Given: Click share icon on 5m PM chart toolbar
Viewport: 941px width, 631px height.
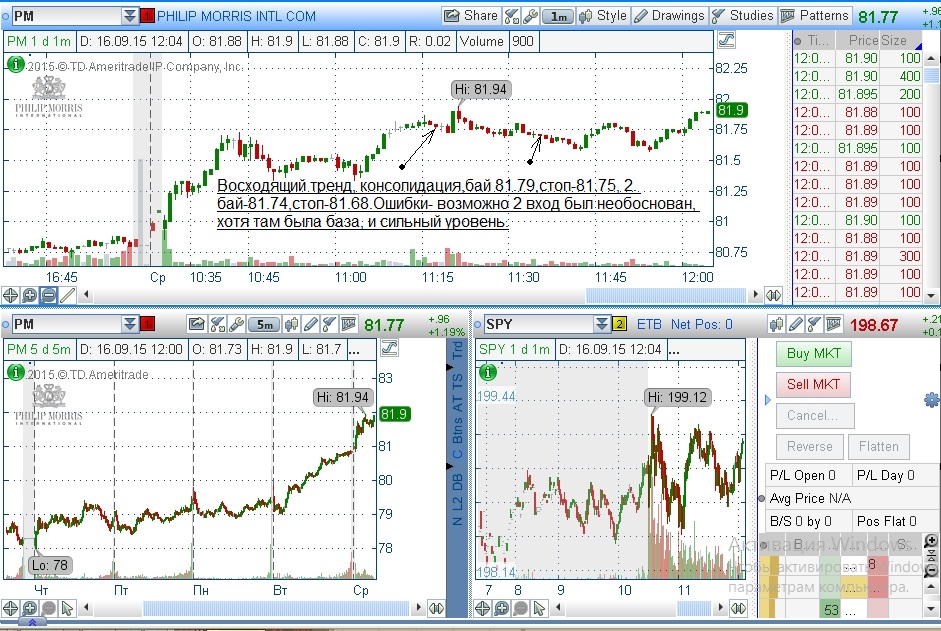Looking at the screenshot, I should coord(197,325).
